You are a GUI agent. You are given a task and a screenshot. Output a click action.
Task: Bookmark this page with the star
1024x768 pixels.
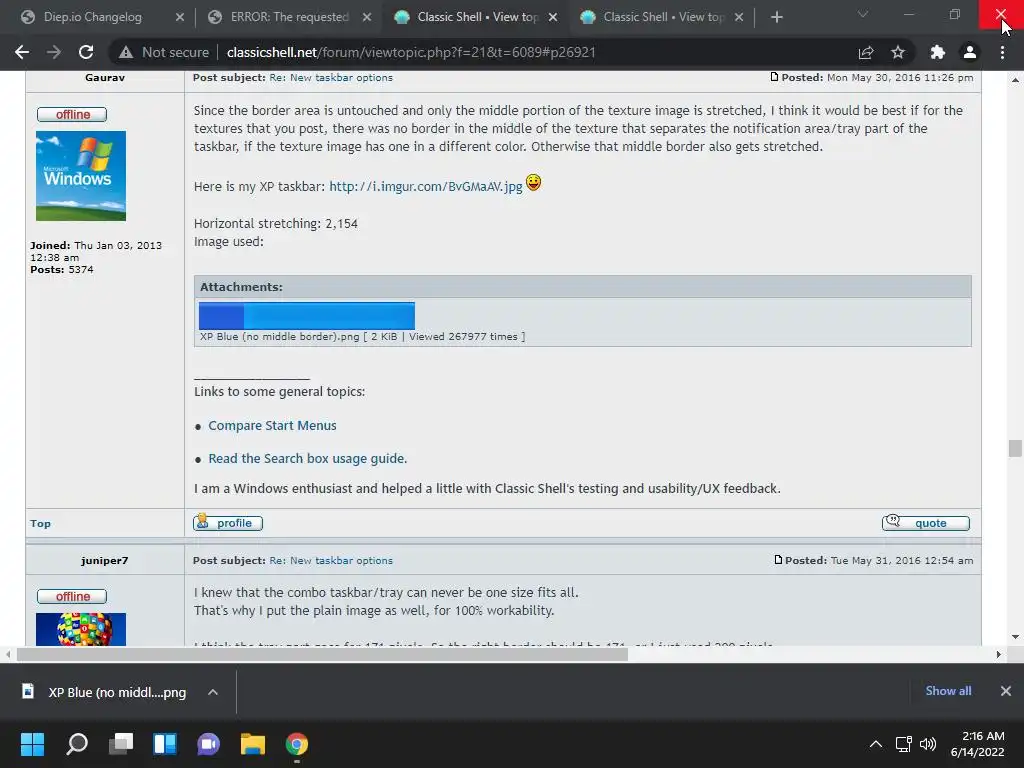(898, 52)
